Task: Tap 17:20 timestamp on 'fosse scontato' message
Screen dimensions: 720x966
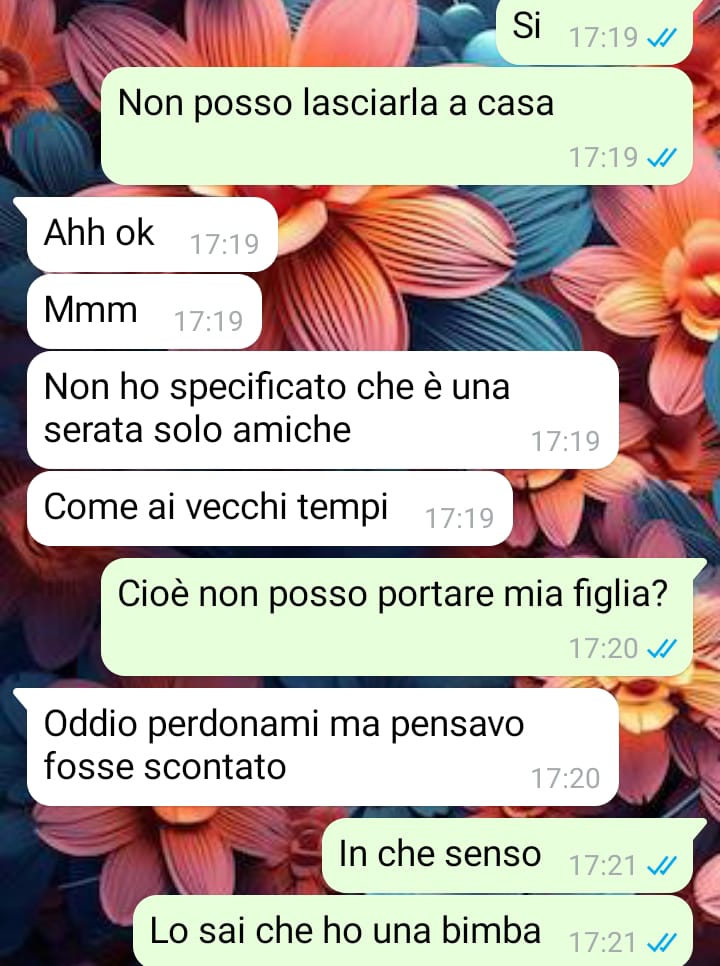Action: pos(565,779)
